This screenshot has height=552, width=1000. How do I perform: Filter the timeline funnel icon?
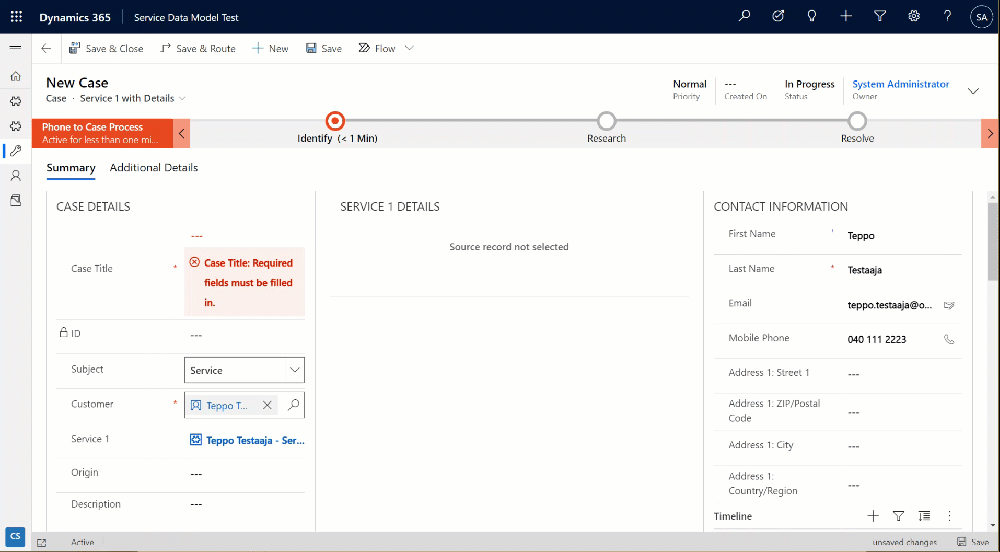(x=899, y=516)
